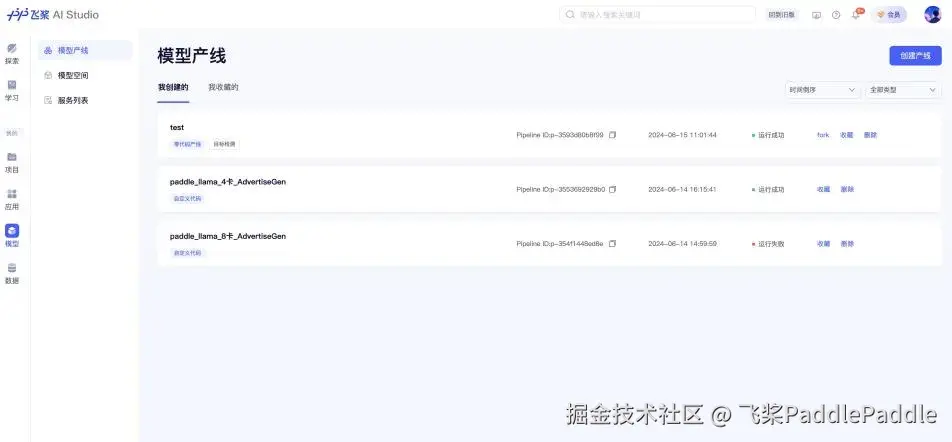Click 删除 on paddle_llama_8卡_AdvertiseGen row
This screenshot has height=442, width=952.
[x=847, y=243]
